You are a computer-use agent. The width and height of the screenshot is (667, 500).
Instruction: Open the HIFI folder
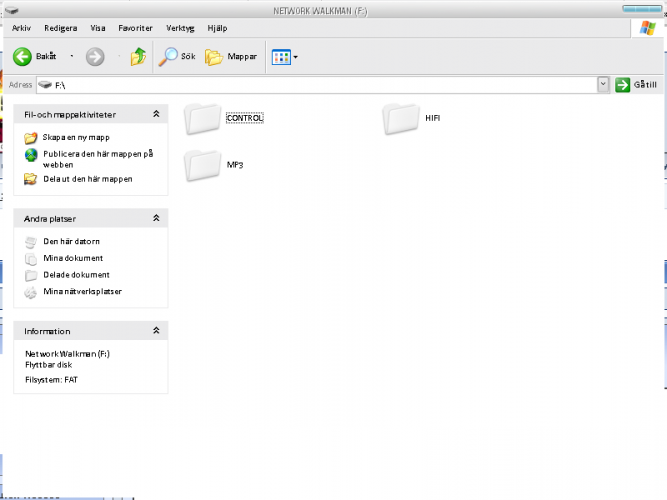(401, 118)
